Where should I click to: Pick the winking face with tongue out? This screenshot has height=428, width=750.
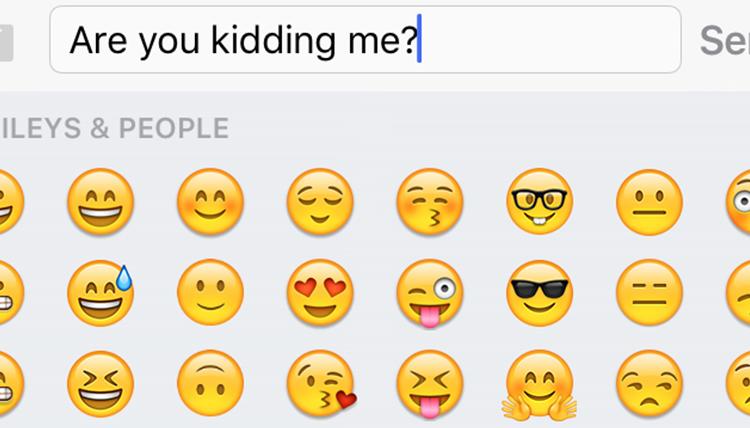(430, 293)
